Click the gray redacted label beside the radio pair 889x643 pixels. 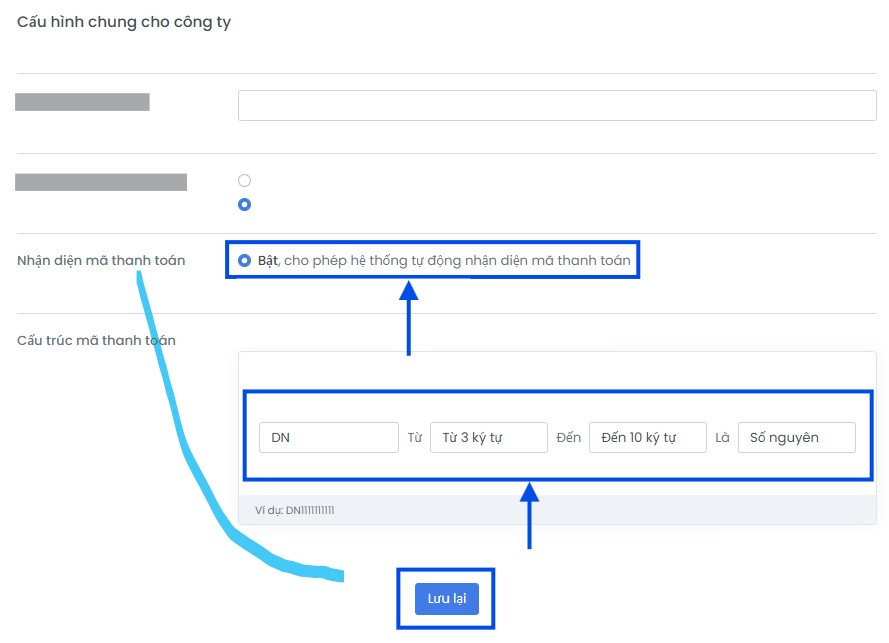101,182
